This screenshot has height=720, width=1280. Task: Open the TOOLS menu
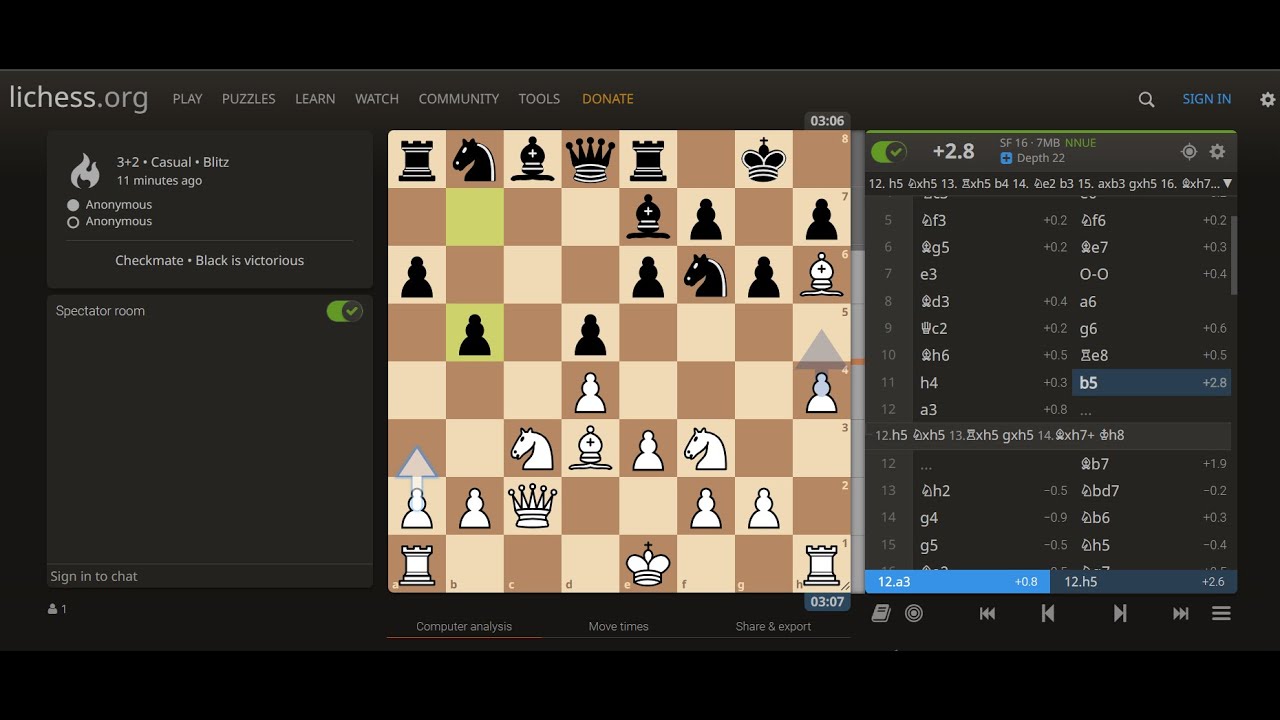click(539, 99)
